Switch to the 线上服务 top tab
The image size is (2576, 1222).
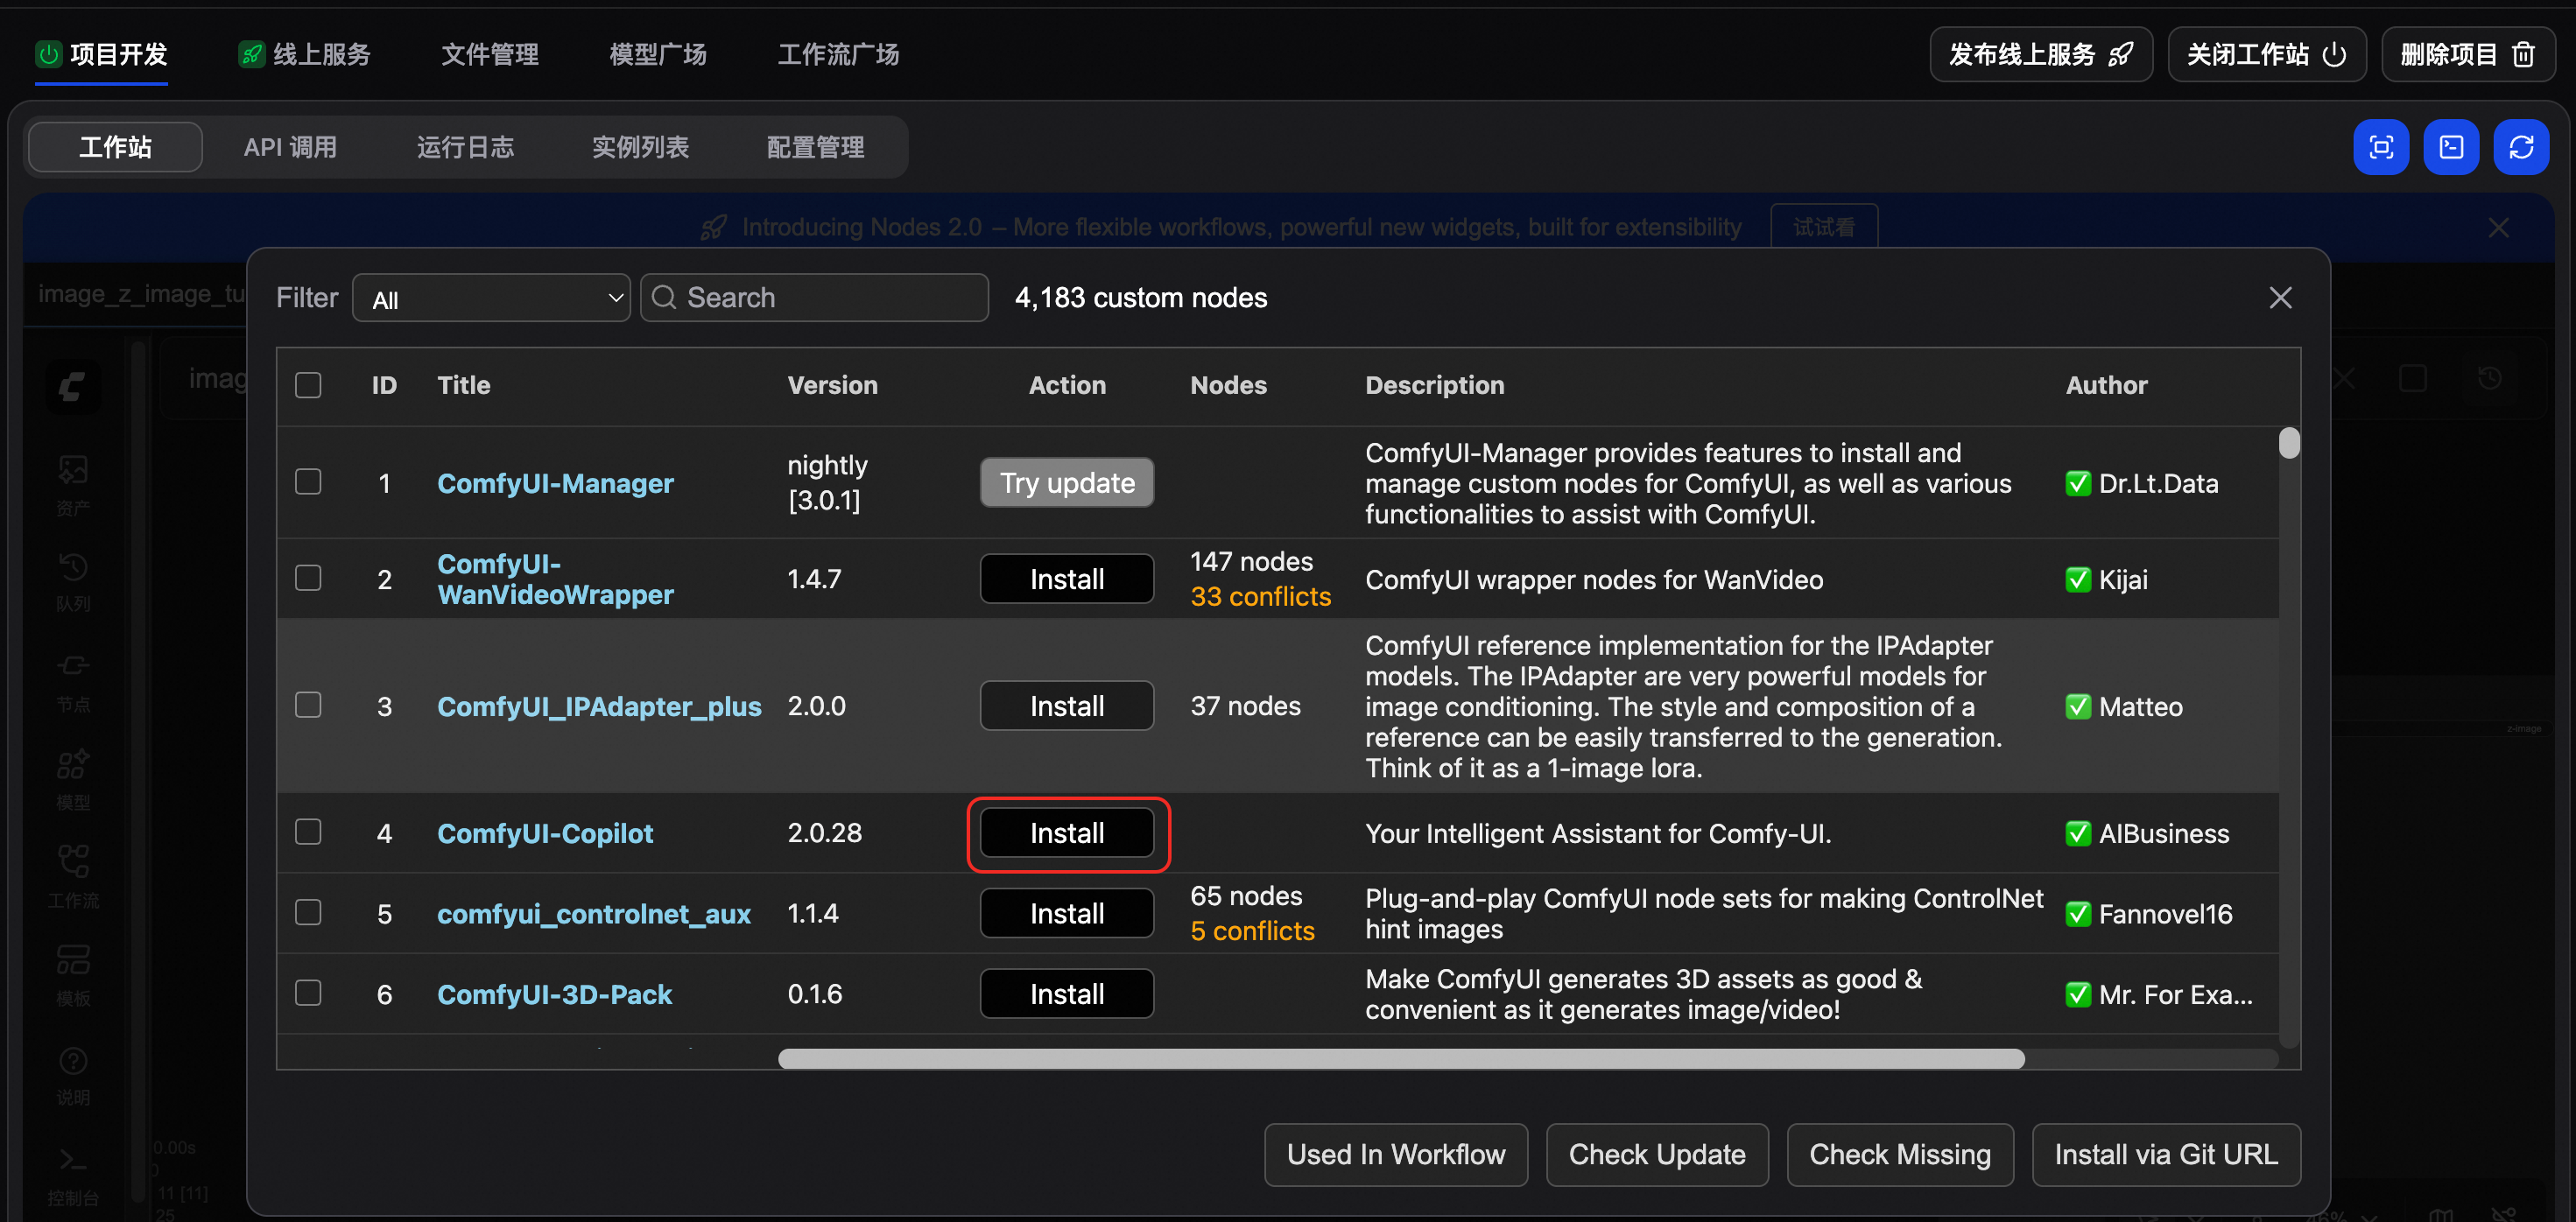[304, 54]
